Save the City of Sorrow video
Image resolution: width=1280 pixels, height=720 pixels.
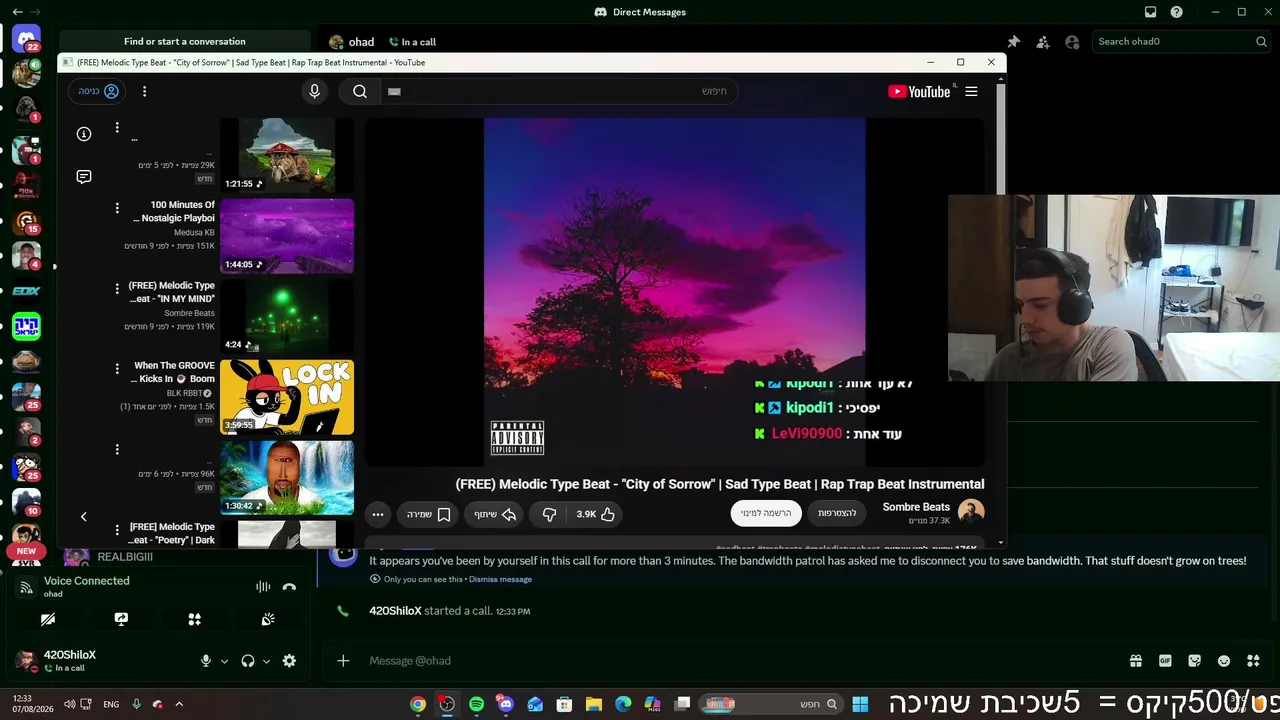pos(429,514)
